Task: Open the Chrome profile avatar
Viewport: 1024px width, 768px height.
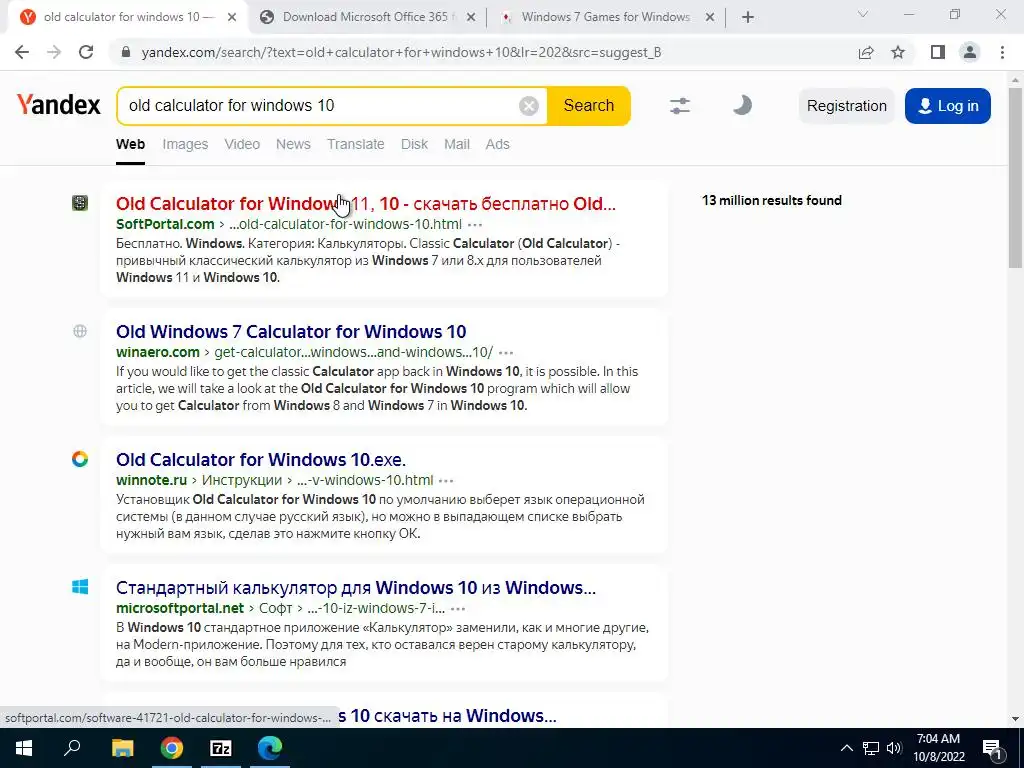Action: pos(970,52)
